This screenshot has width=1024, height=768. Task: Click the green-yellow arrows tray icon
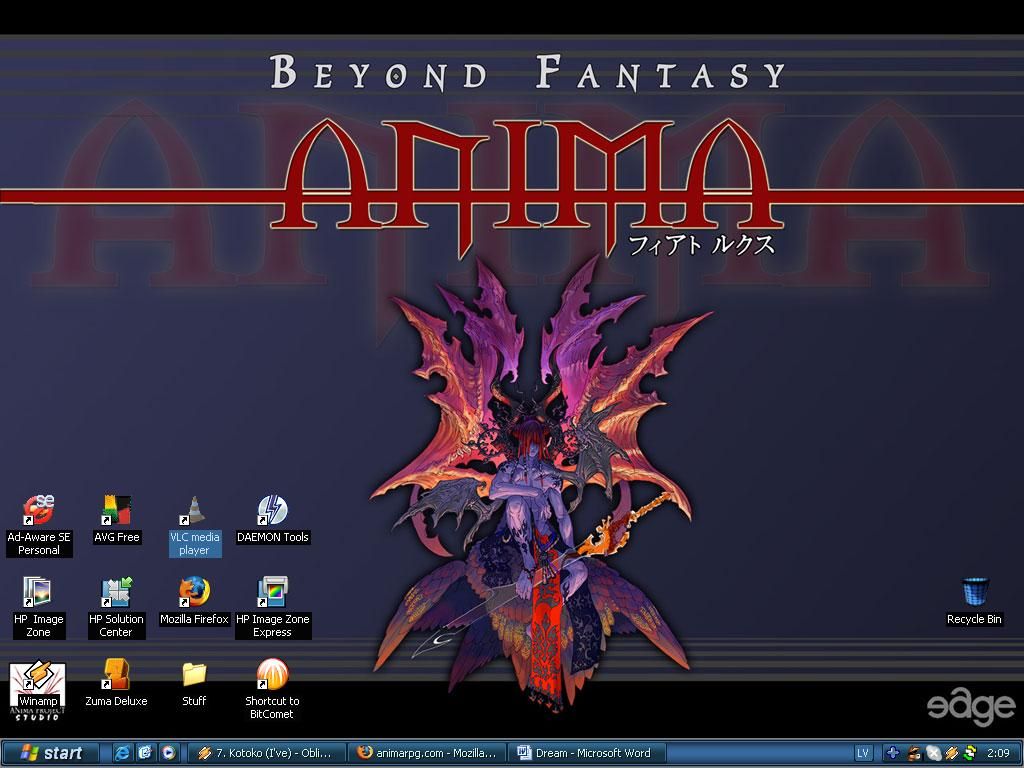pos(970,753)
